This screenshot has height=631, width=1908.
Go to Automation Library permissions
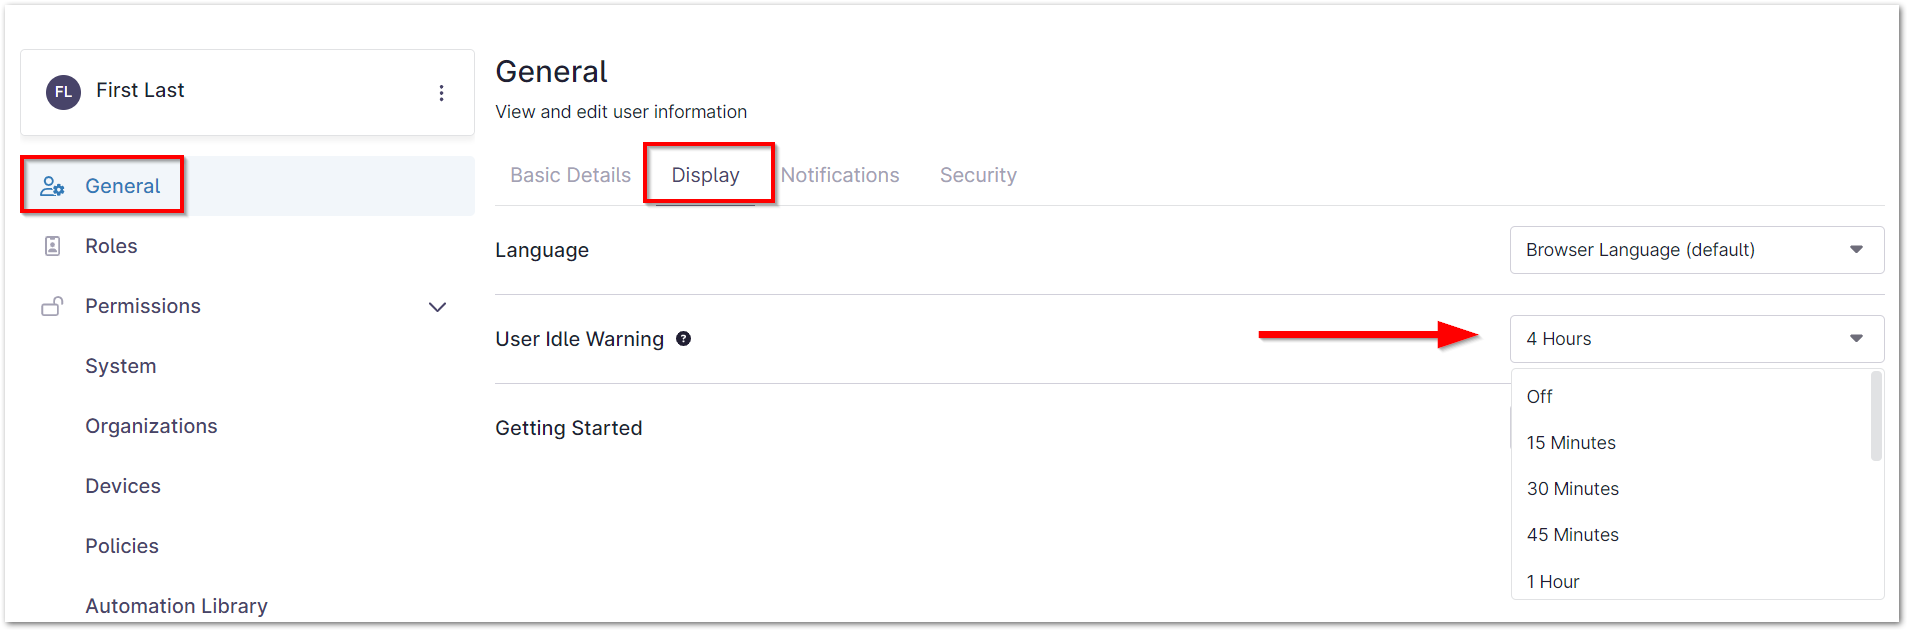click(176, 606)
